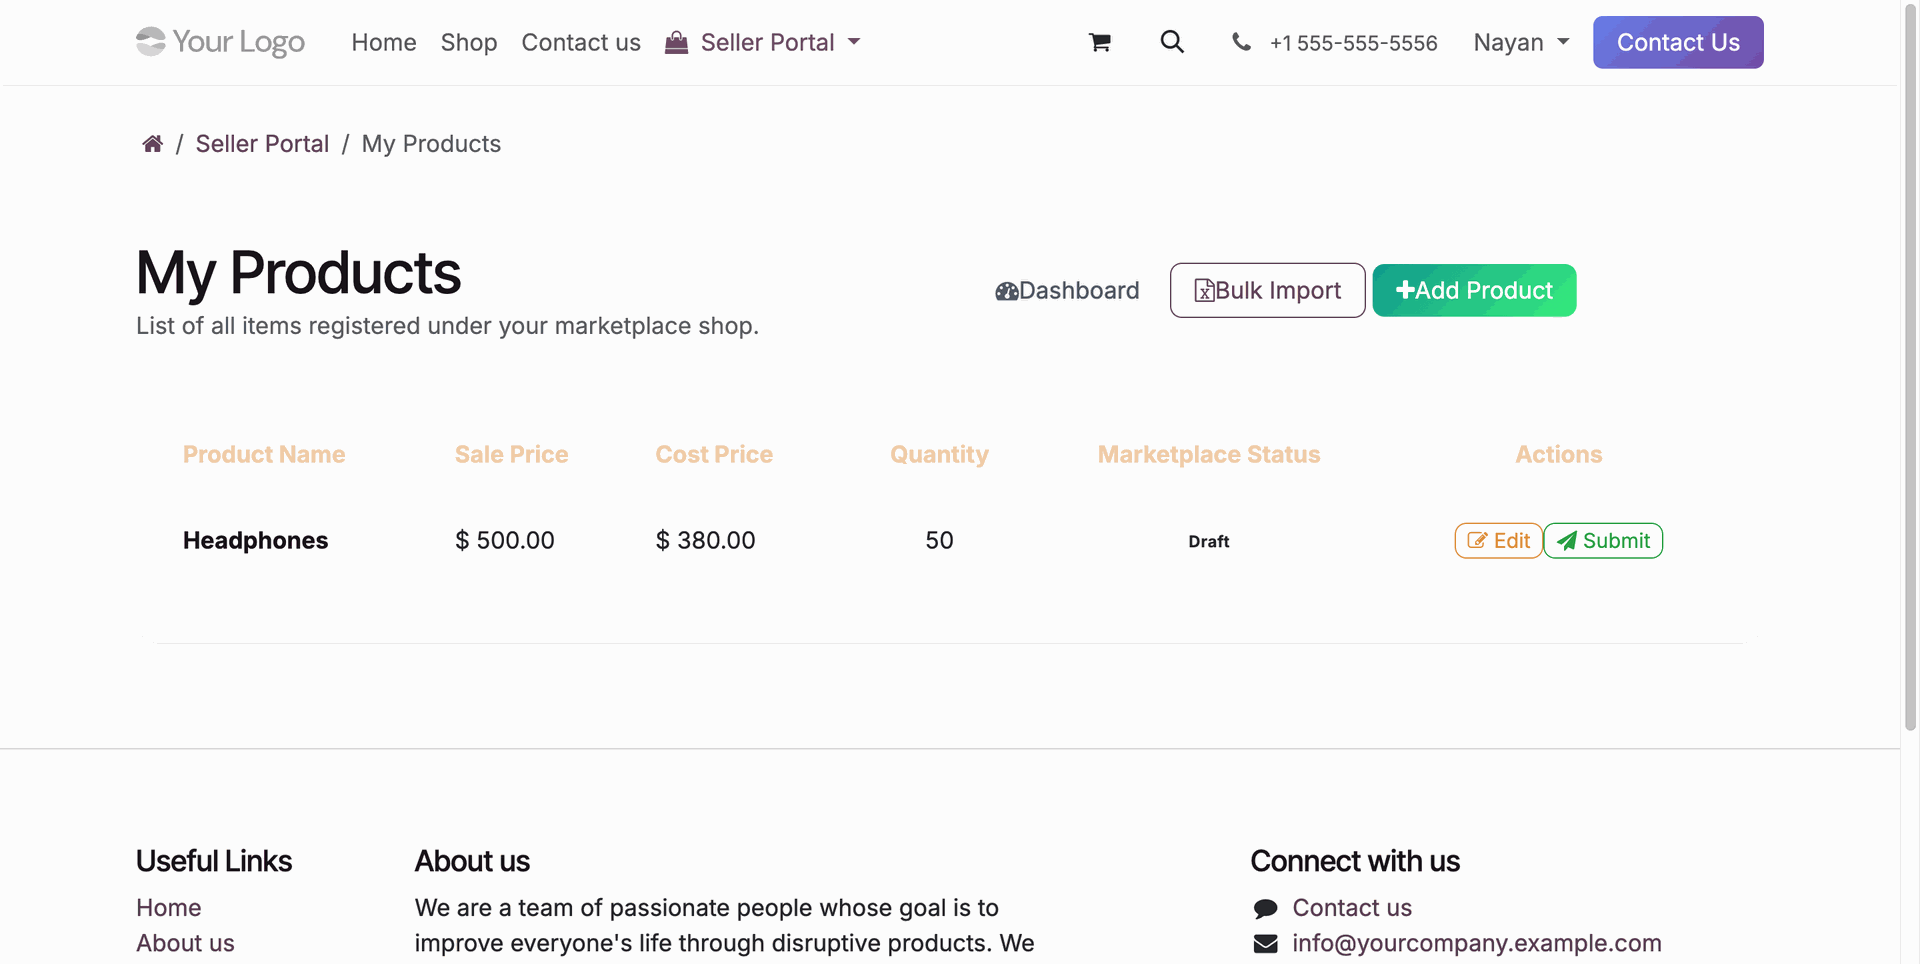
Task: Edit the Headphones product
Action: point(1498,541)
